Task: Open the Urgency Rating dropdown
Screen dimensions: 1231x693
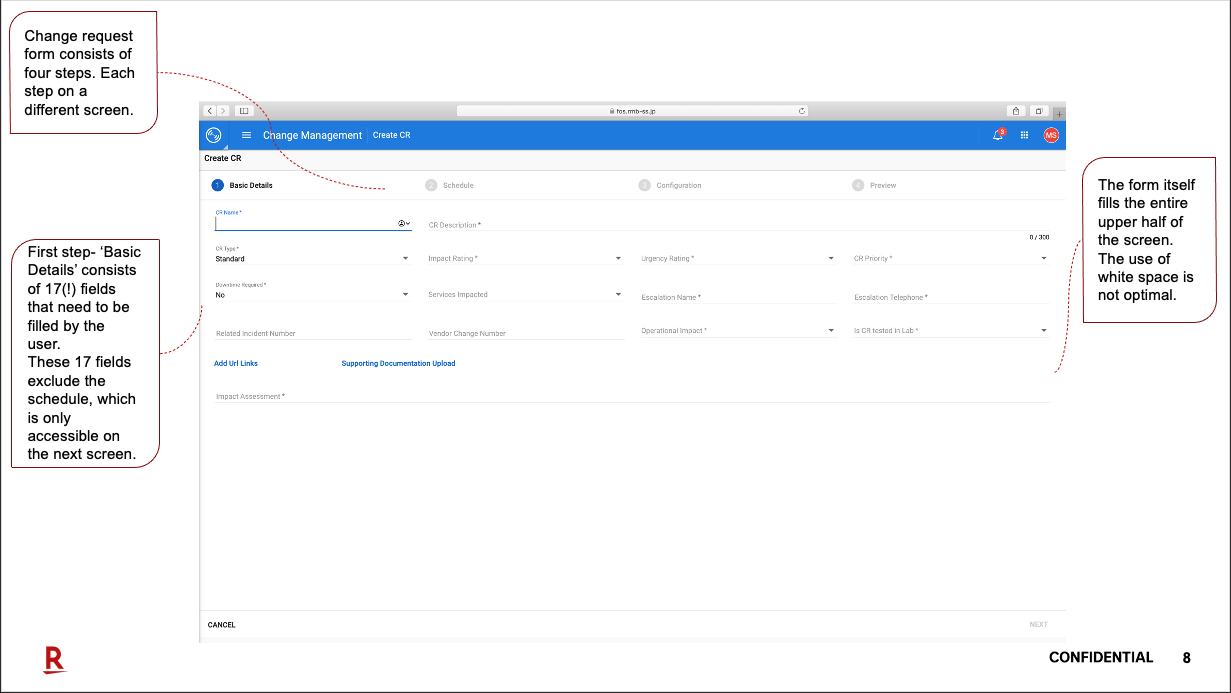Action: tap(738, 258)
